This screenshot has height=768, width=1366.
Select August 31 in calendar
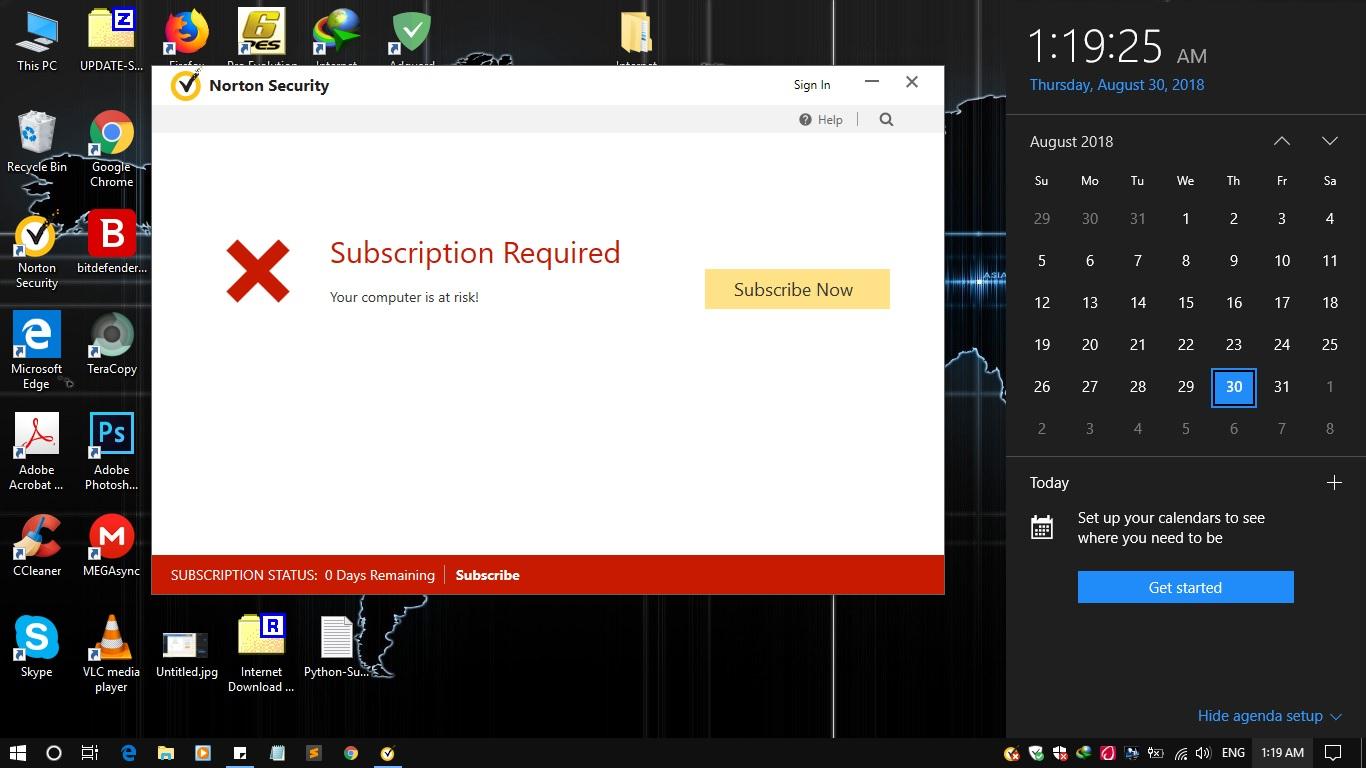1282,387
